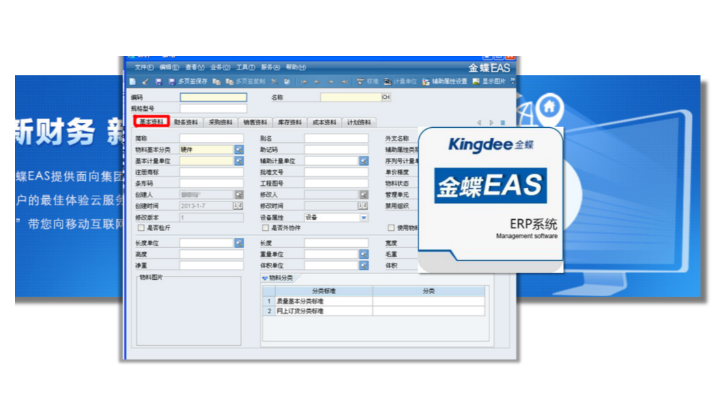Open lookup for 基本计量单位 field
The height and width of the screenshot is (408, 715).
coord(239,161)
